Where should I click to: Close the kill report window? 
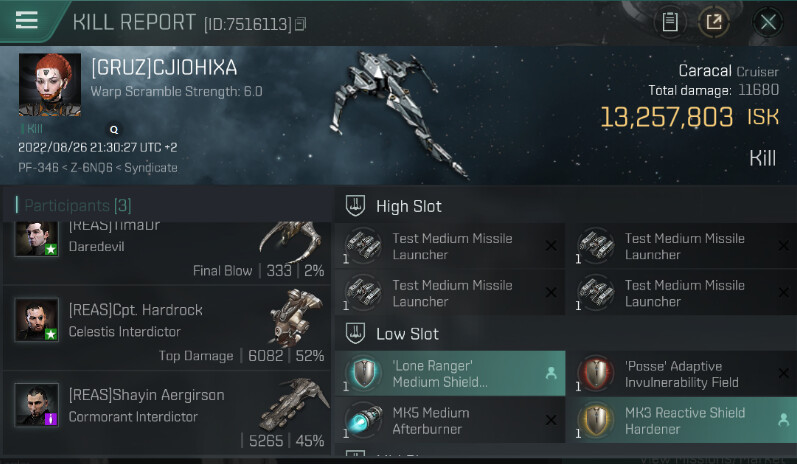coord(768,22)
